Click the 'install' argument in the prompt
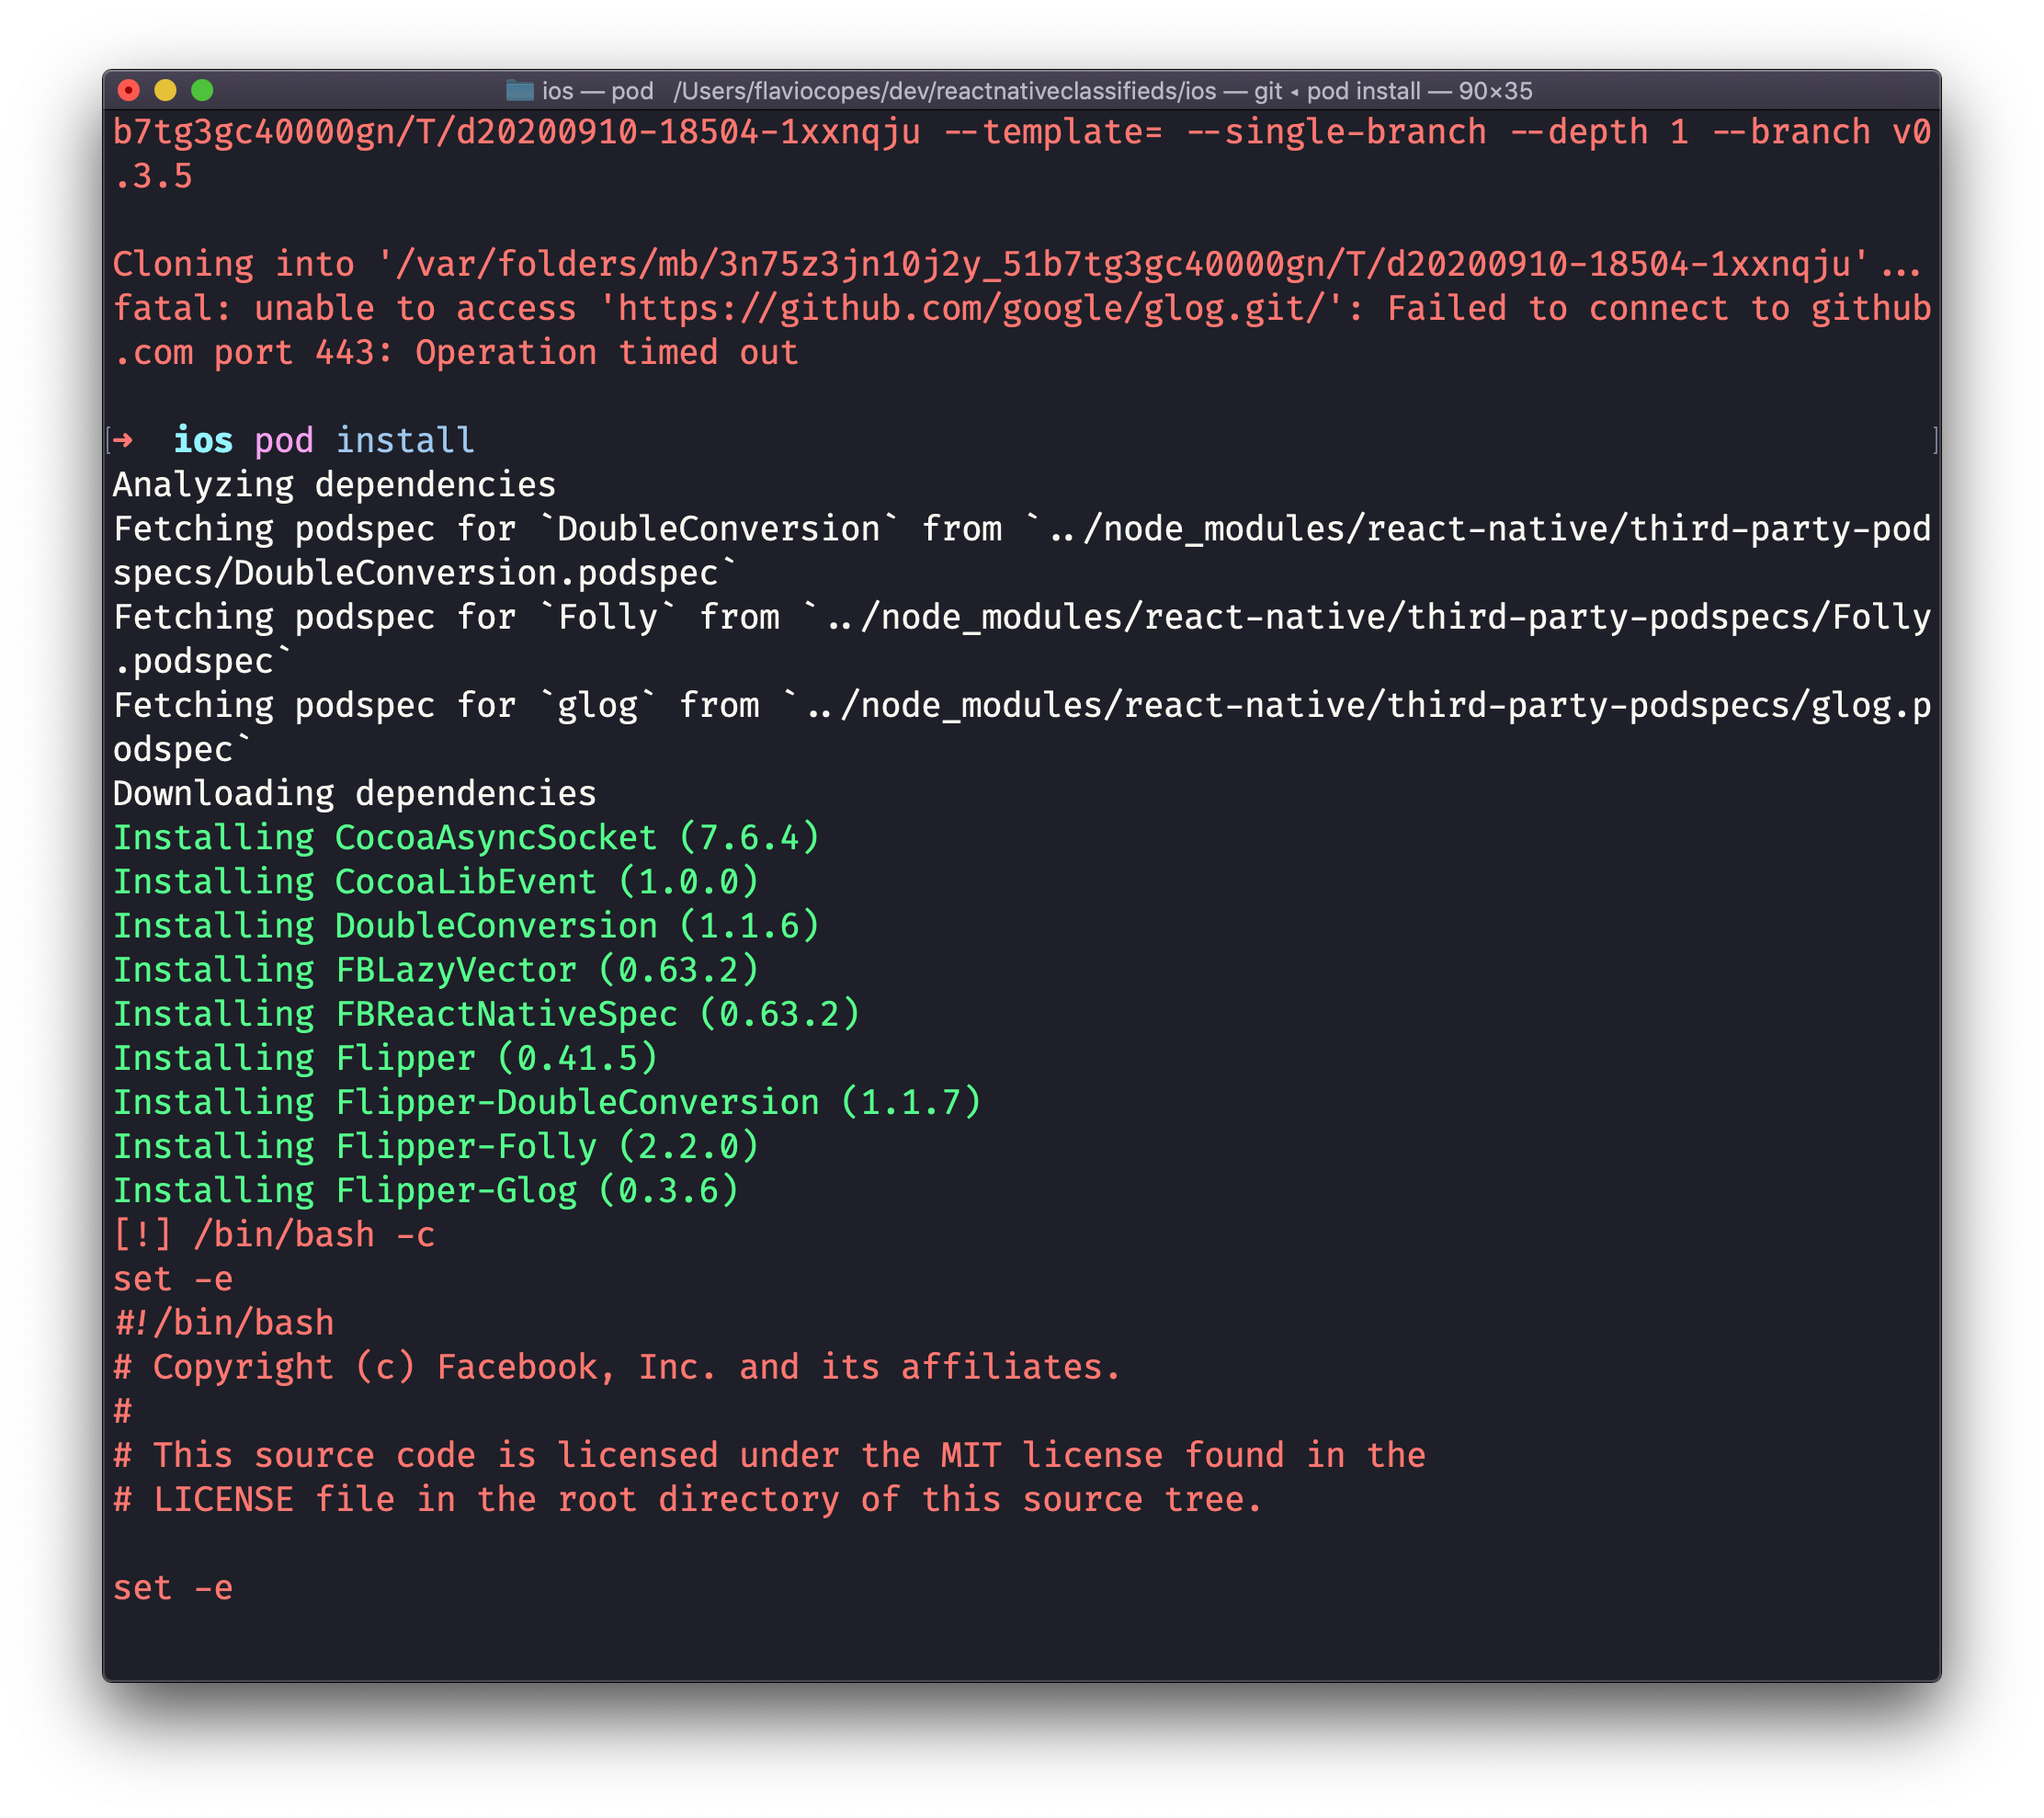This screenshot has height=1818, width=2044. [x=405, y=440]
